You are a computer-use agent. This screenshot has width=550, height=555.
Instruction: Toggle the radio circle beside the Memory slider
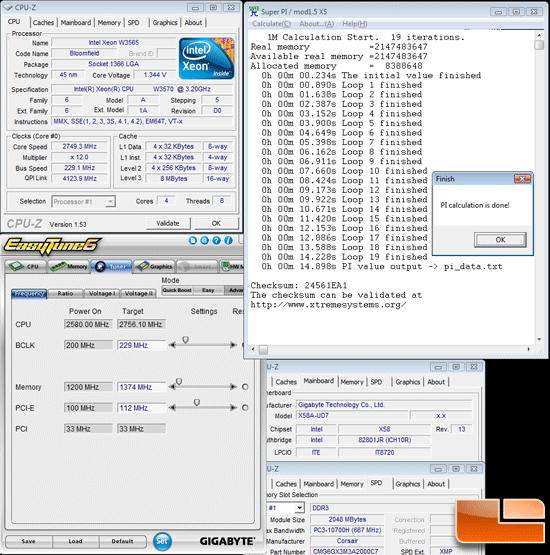click(x=245, y=387)
